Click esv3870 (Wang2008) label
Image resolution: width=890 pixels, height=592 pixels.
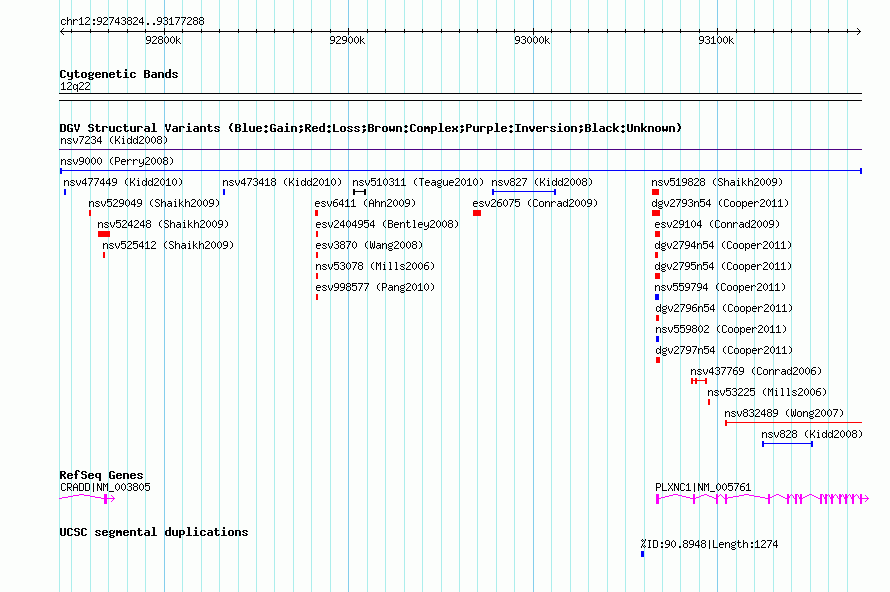coord(369,245)
